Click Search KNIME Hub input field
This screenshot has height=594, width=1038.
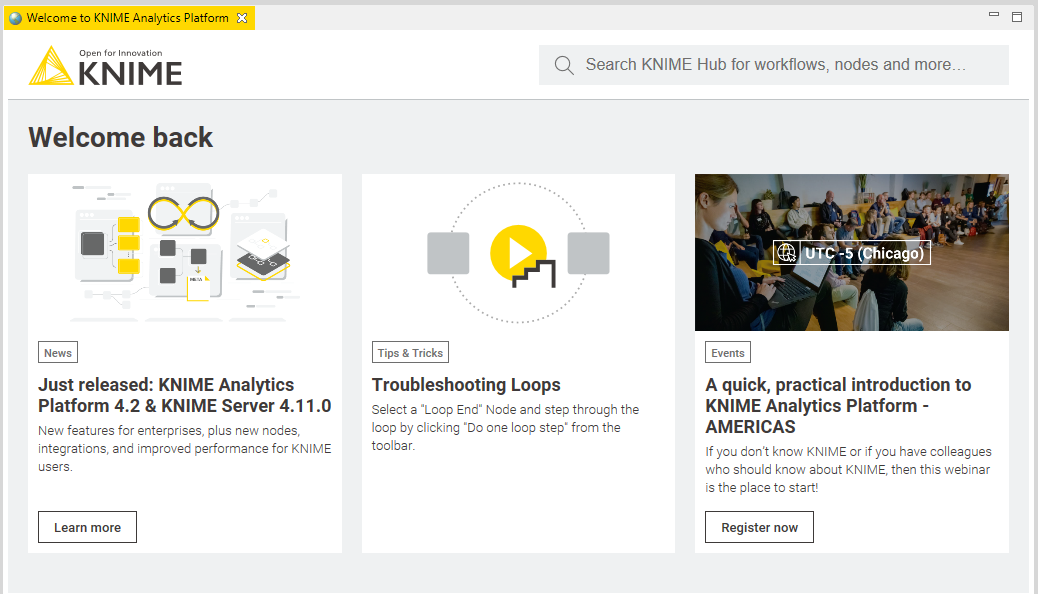coord(773,65)
